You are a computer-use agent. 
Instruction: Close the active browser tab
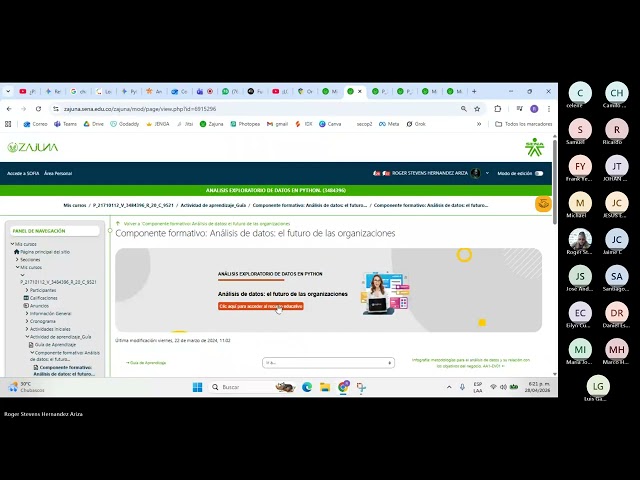point(360,91)
